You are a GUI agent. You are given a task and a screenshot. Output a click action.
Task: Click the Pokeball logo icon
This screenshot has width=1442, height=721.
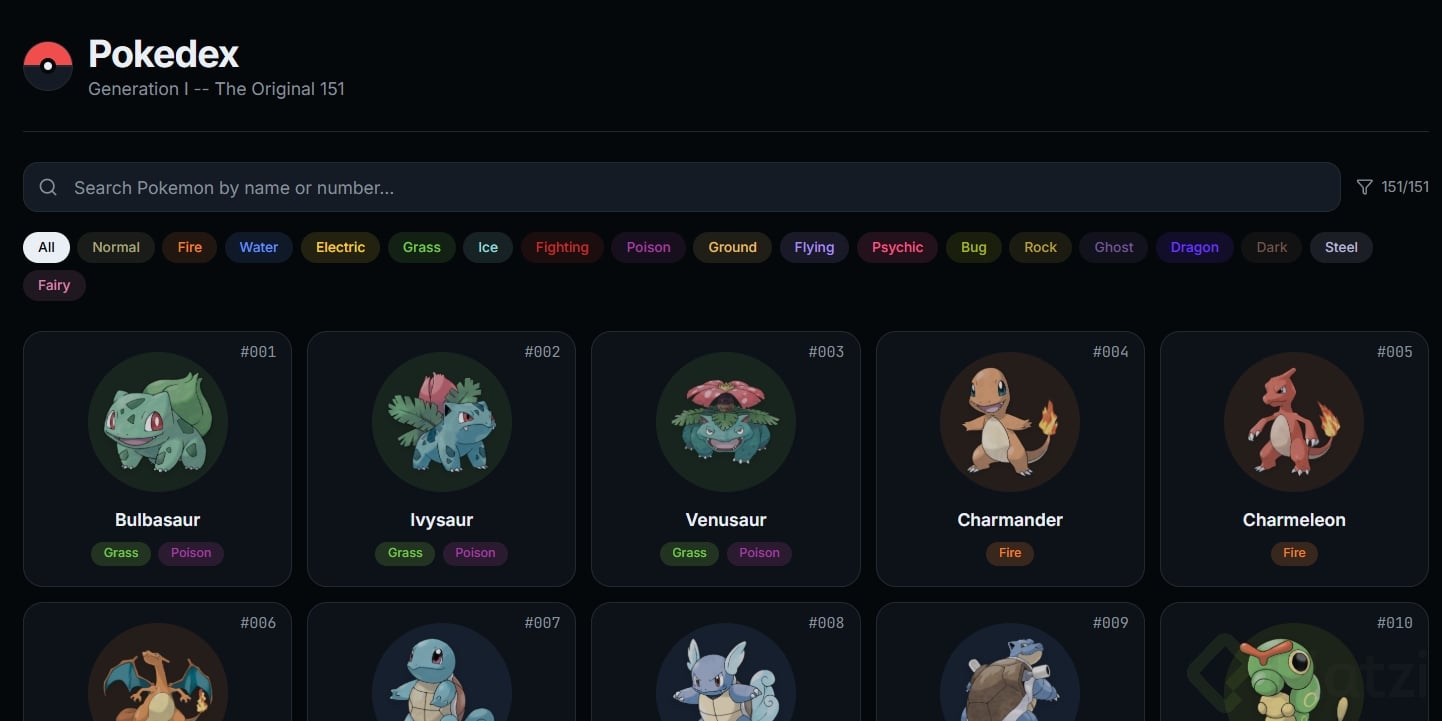pos(48,66)
